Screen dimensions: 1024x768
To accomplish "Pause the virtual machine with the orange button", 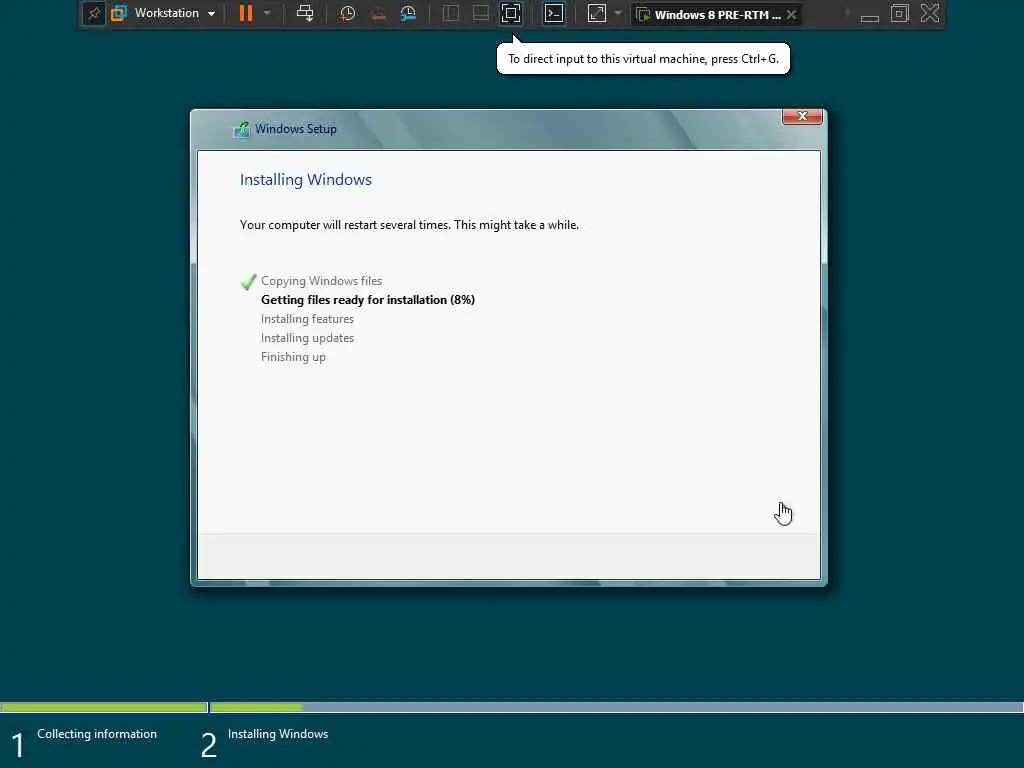I will pos(246,13).
